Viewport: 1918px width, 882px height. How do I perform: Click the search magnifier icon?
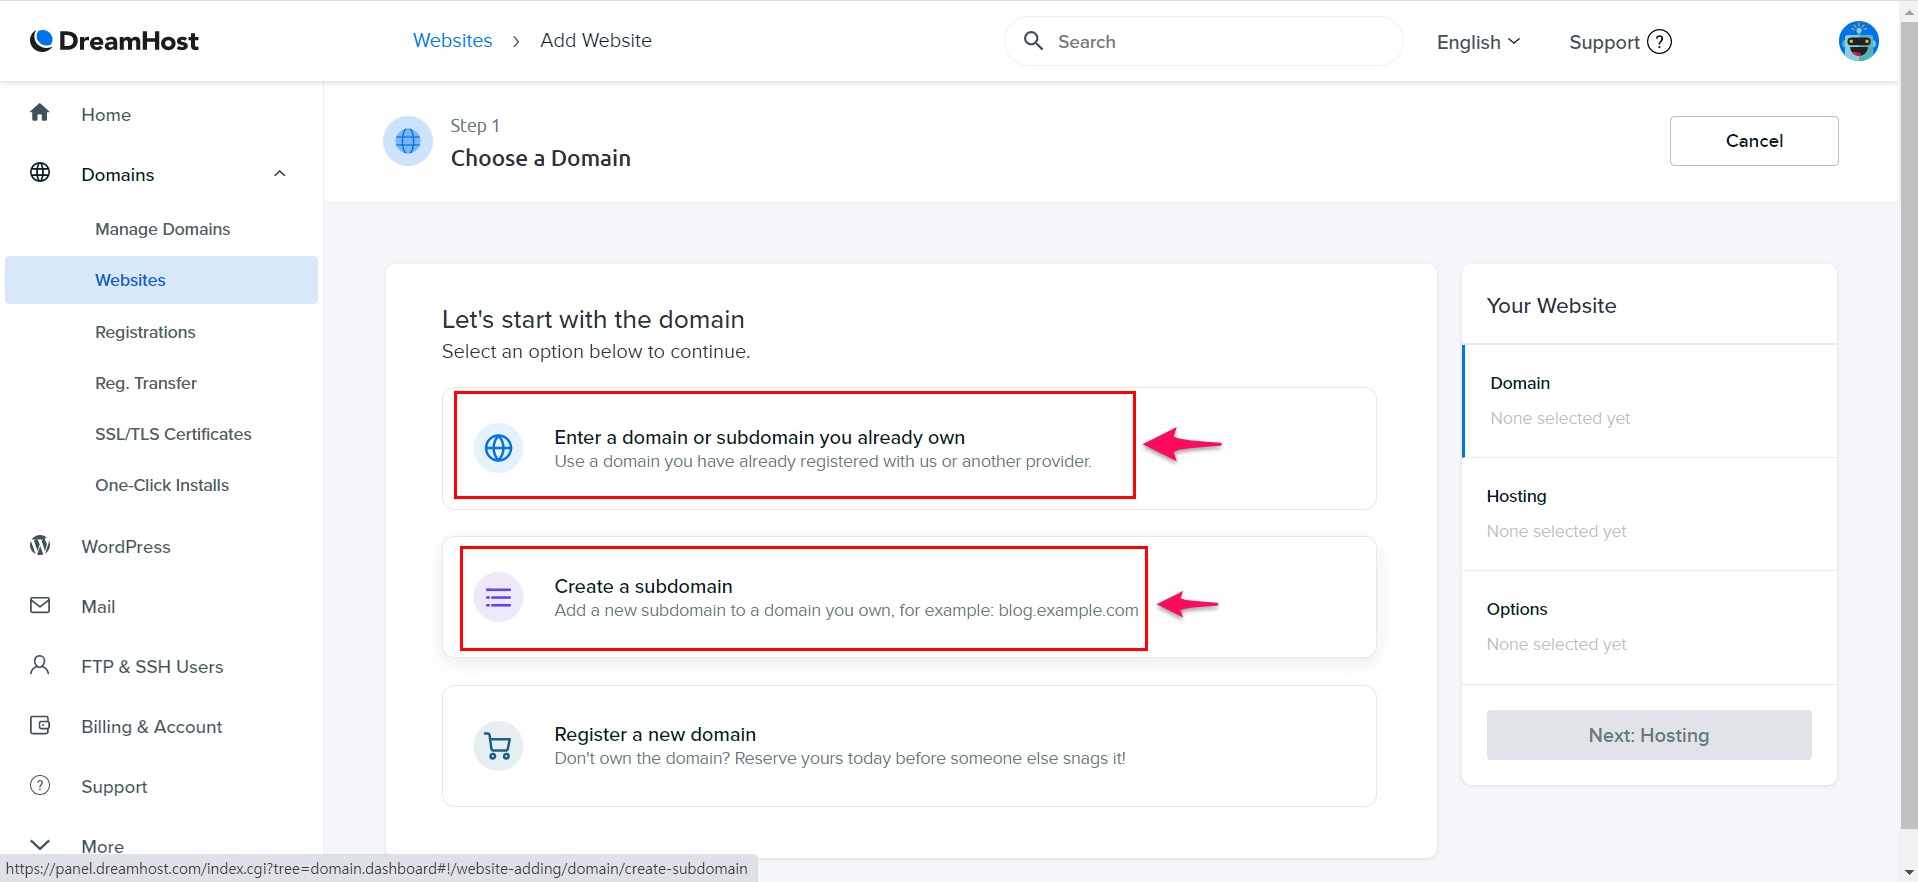pos(1033,41)
